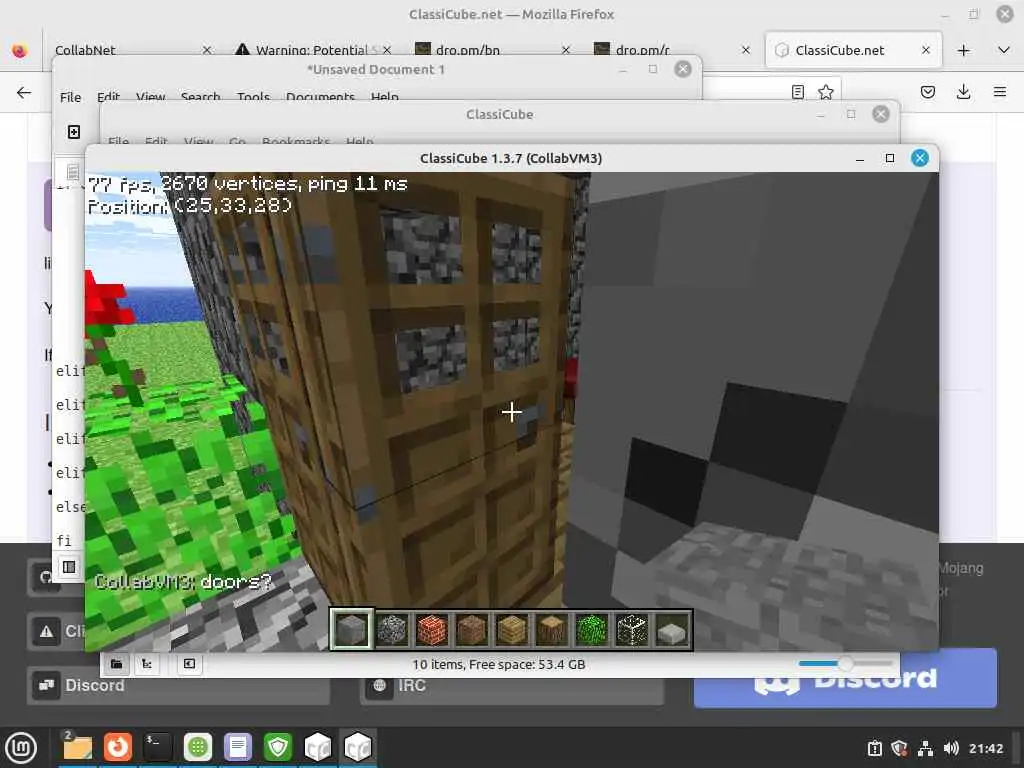1024x768 pixels.
Task: Close the ClassiCube.net tab
Action: click(x=925, y=50)
